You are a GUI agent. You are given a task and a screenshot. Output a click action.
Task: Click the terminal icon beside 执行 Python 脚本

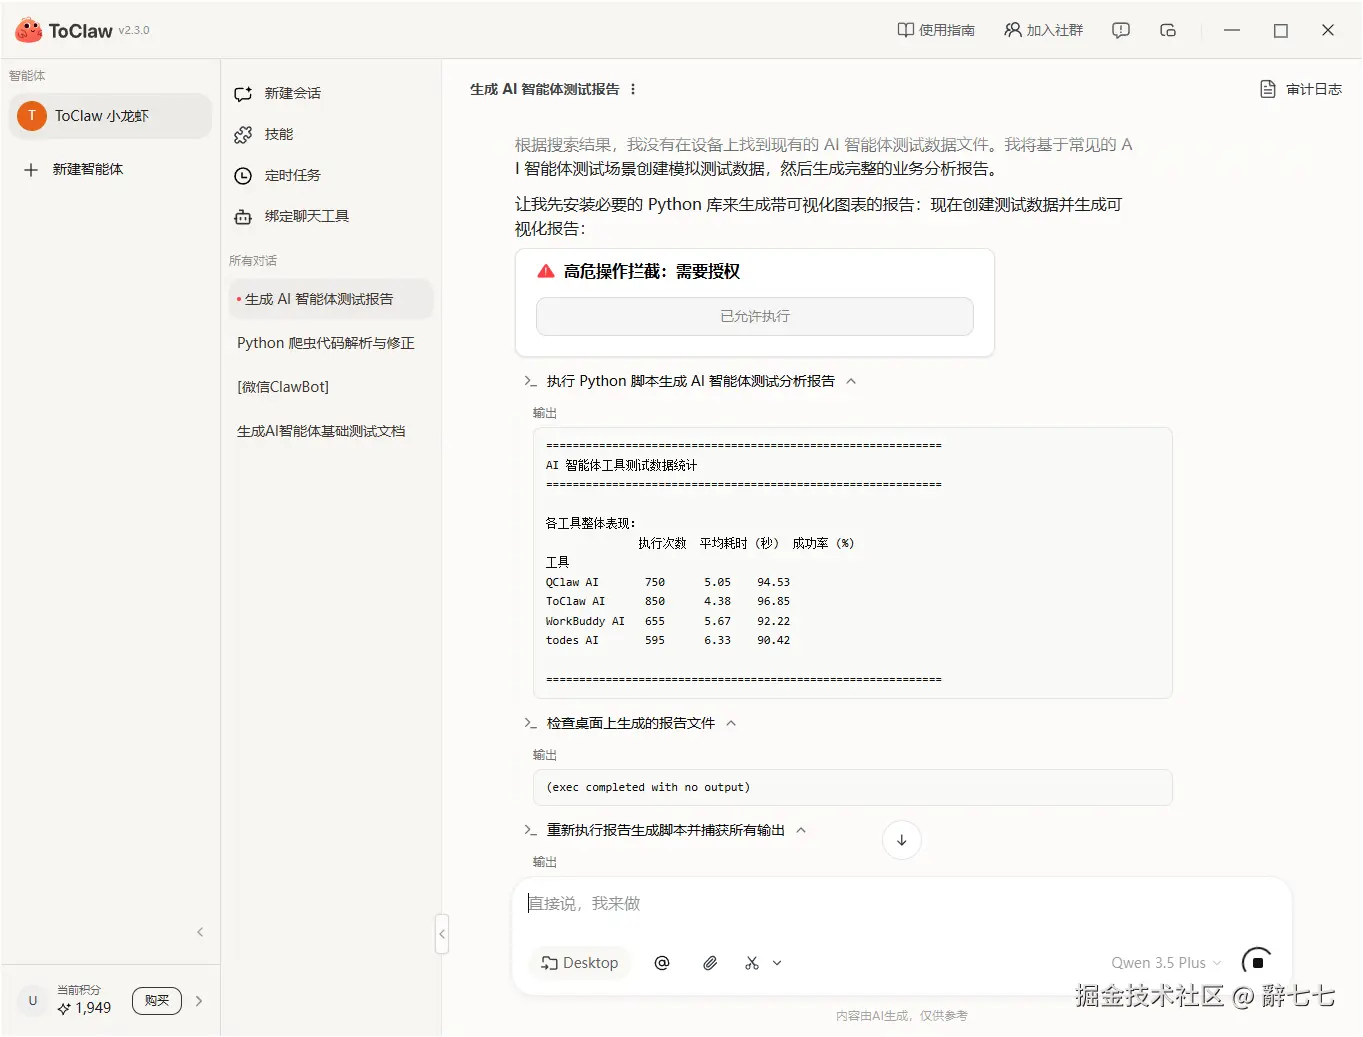(x=531, y=381)
